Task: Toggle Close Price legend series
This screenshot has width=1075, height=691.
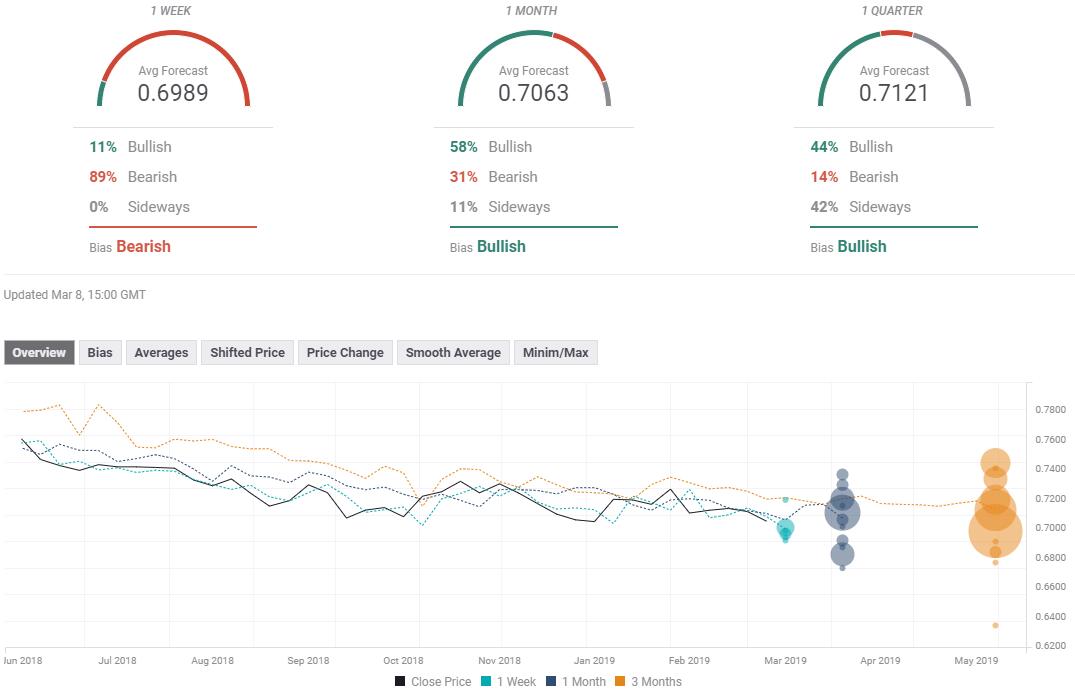Action: click(x=433, y=681)
